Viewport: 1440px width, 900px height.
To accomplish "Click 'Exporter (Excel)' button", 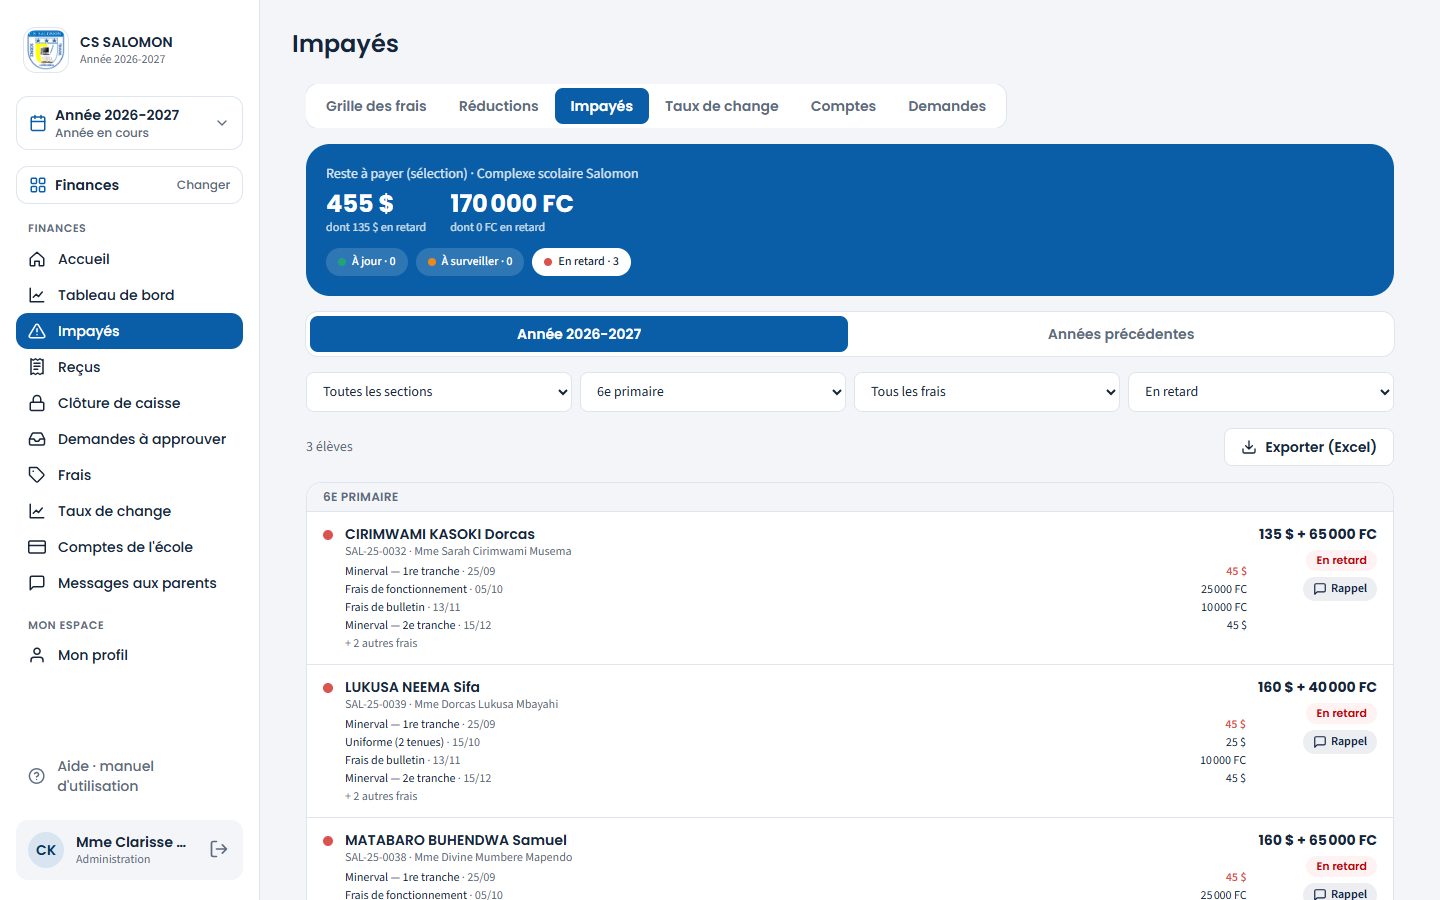I will 1309,447.
